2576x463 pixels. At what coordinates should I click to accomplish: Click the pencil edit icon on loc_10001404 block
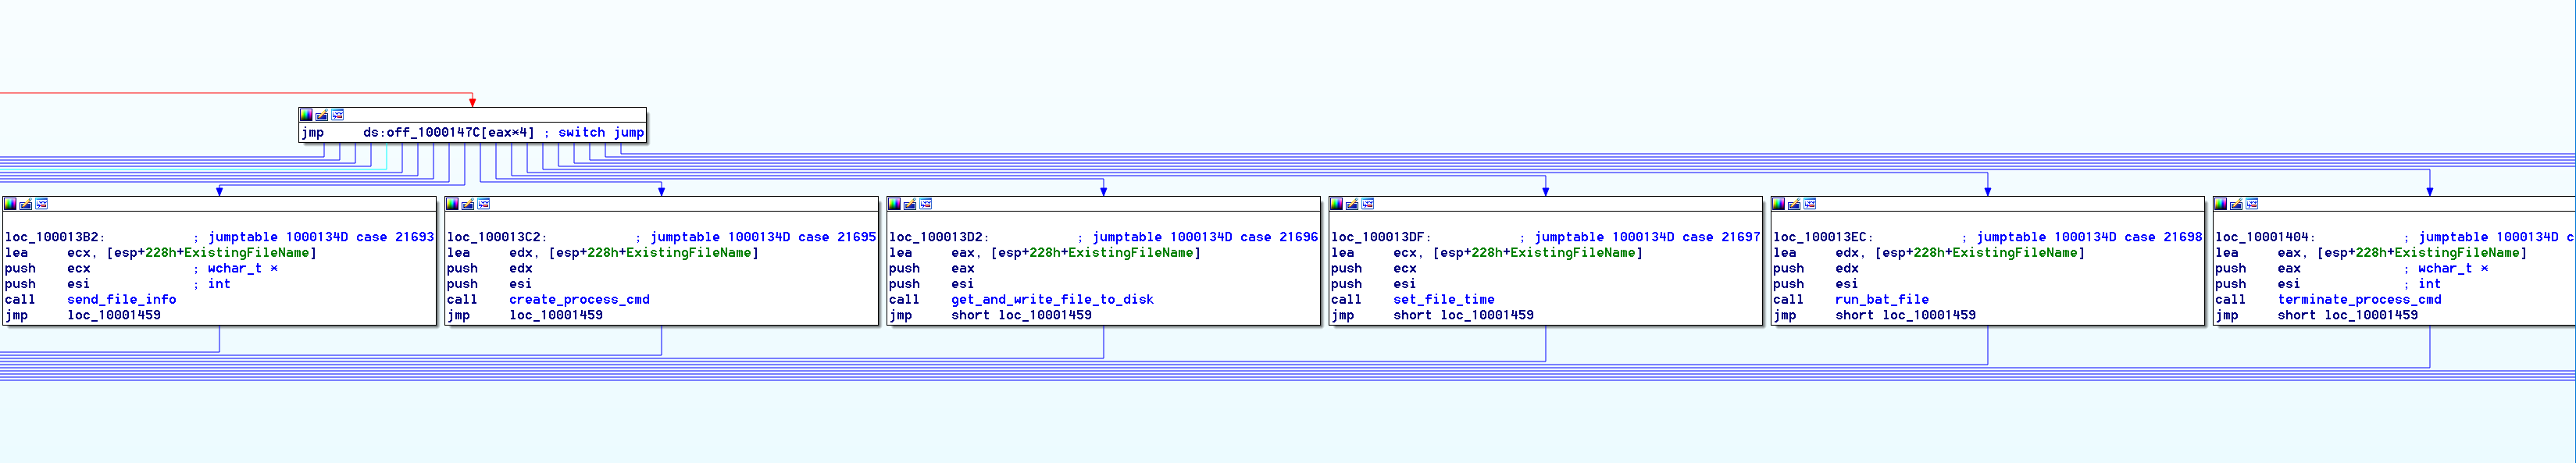pyautogui.click(x=2236, y=204)
